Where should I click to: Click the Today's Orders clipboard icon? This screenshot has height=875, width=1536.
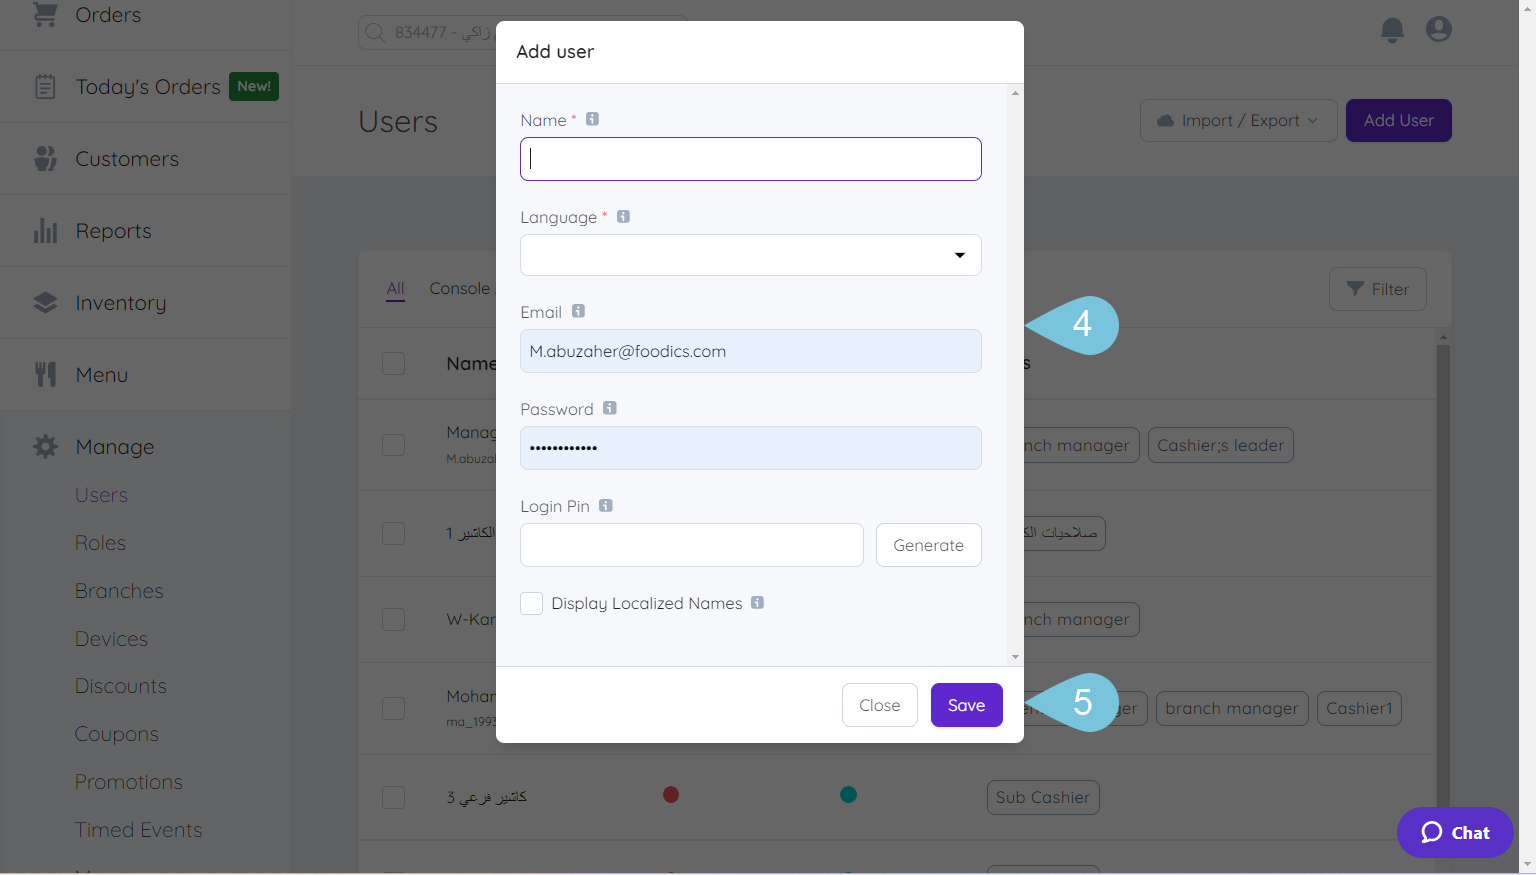(45, 87)
